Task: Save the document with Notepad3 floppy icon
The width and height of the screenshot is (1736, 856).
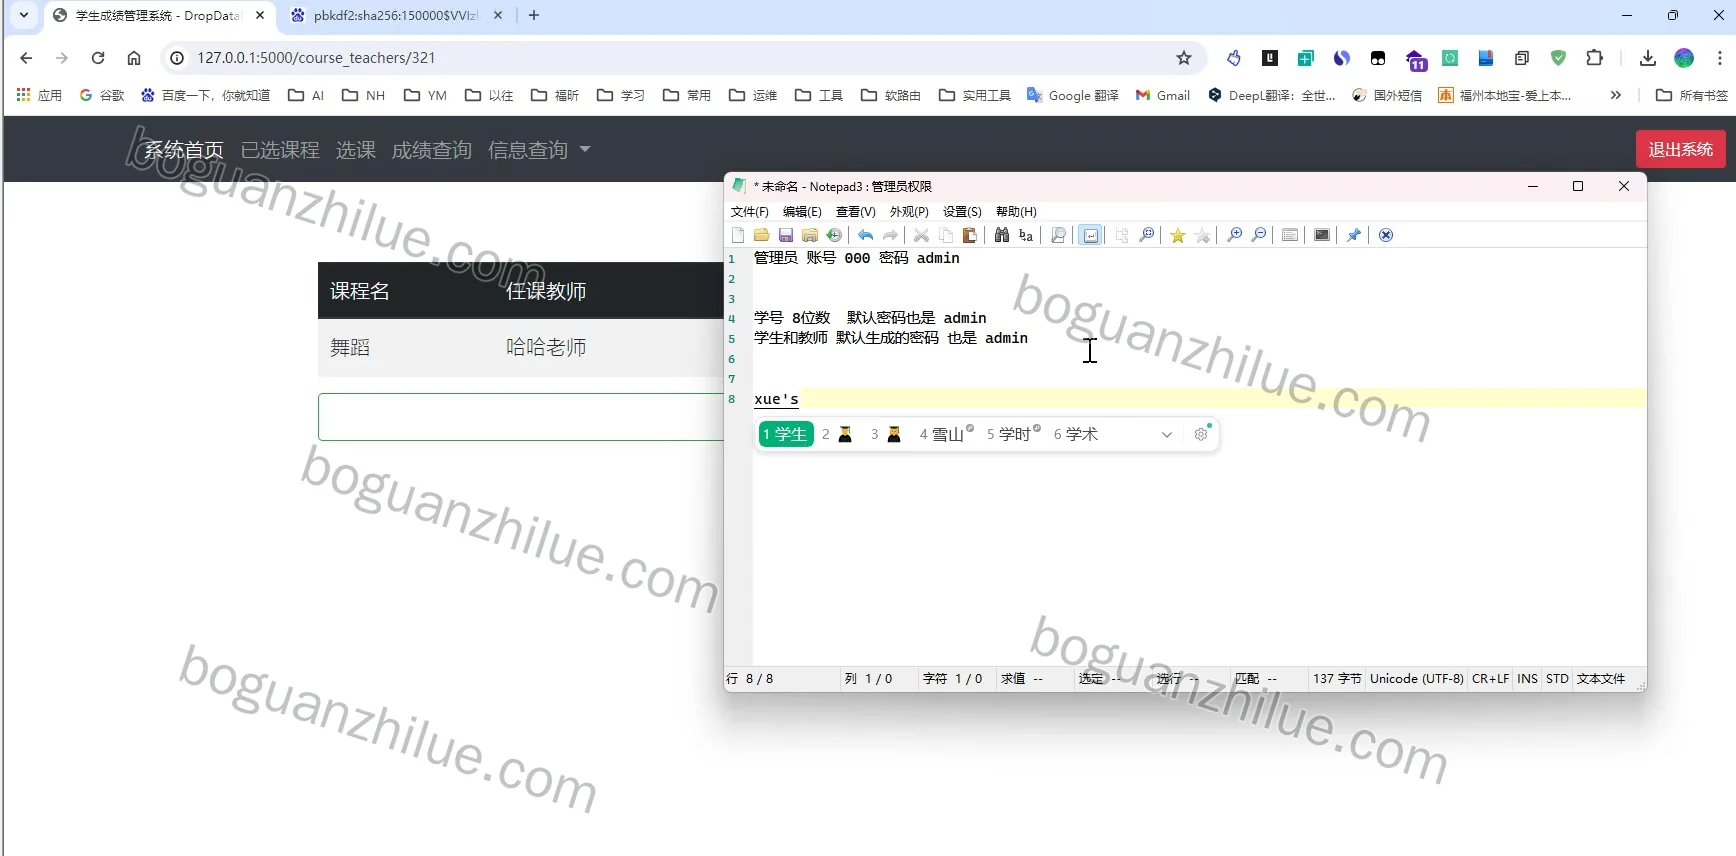Action: (x=786, y=235)
